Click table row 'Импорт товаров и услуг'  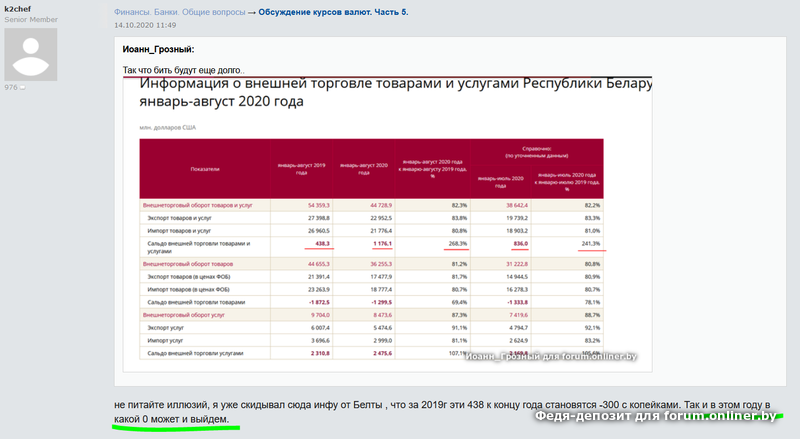point(371,231)
